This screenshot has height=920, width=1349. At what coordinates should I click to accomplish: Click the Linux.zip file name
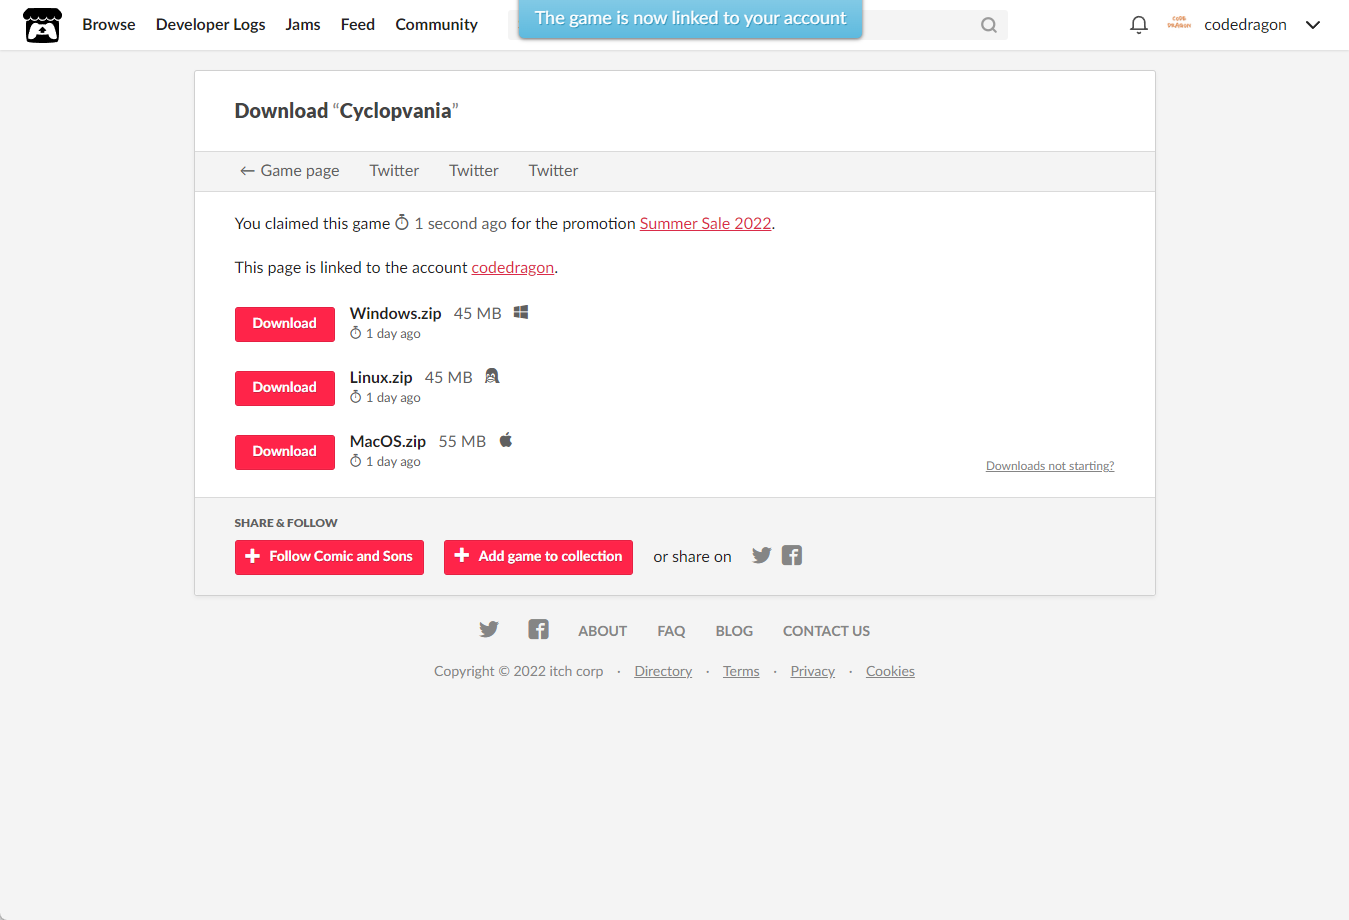tap(381, 377)
